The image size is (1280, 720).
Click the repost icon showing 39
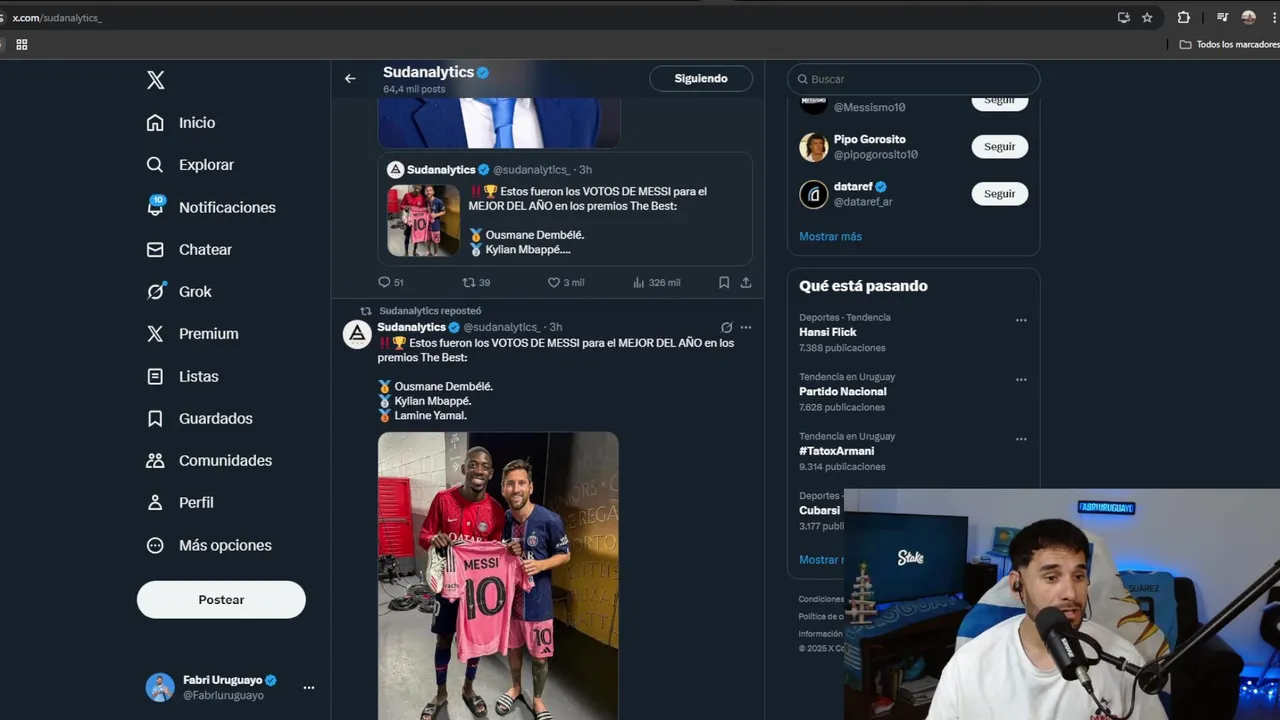pos(468,282)
